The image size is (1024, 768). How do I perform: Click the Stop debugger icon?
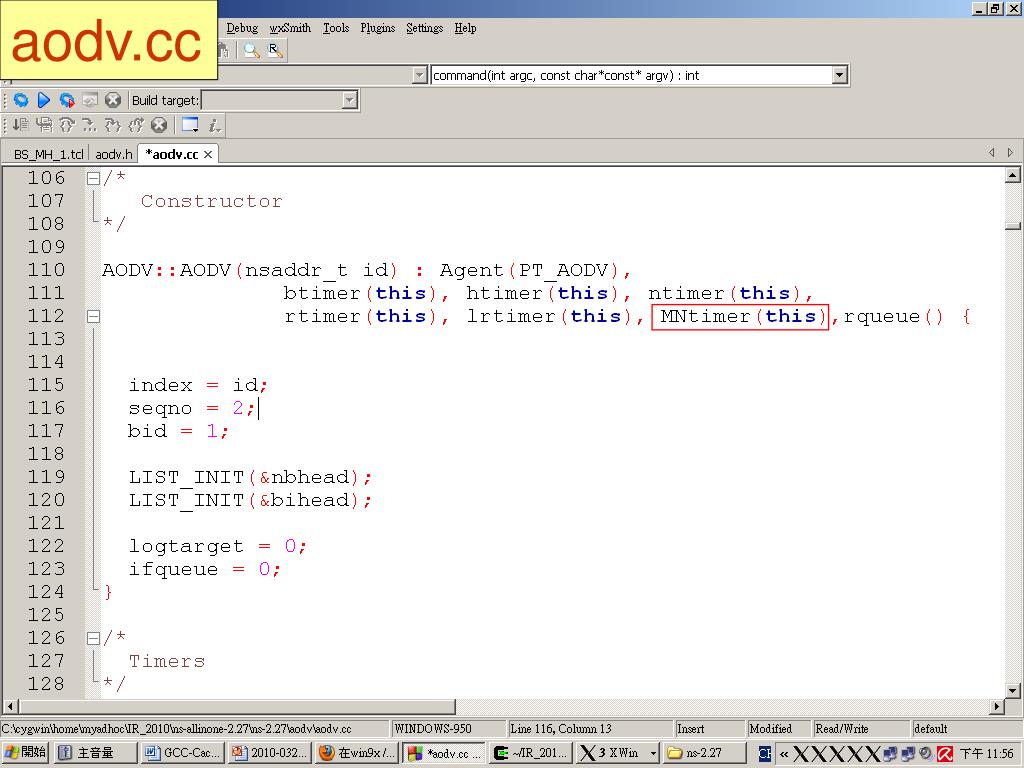click(x=159, y=125)
